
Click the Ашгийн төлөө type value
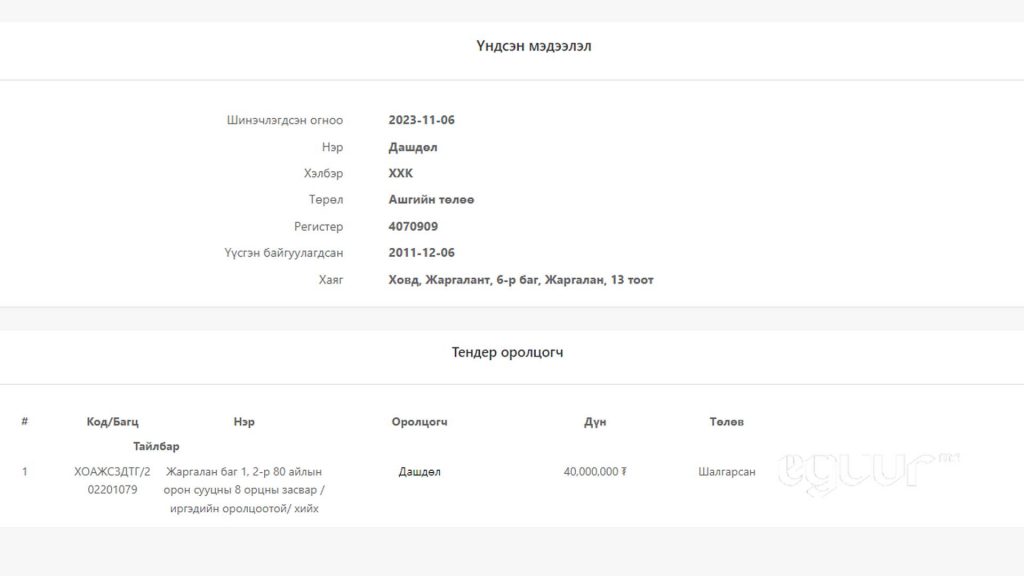pyautogui.click(x=431, y=200)
